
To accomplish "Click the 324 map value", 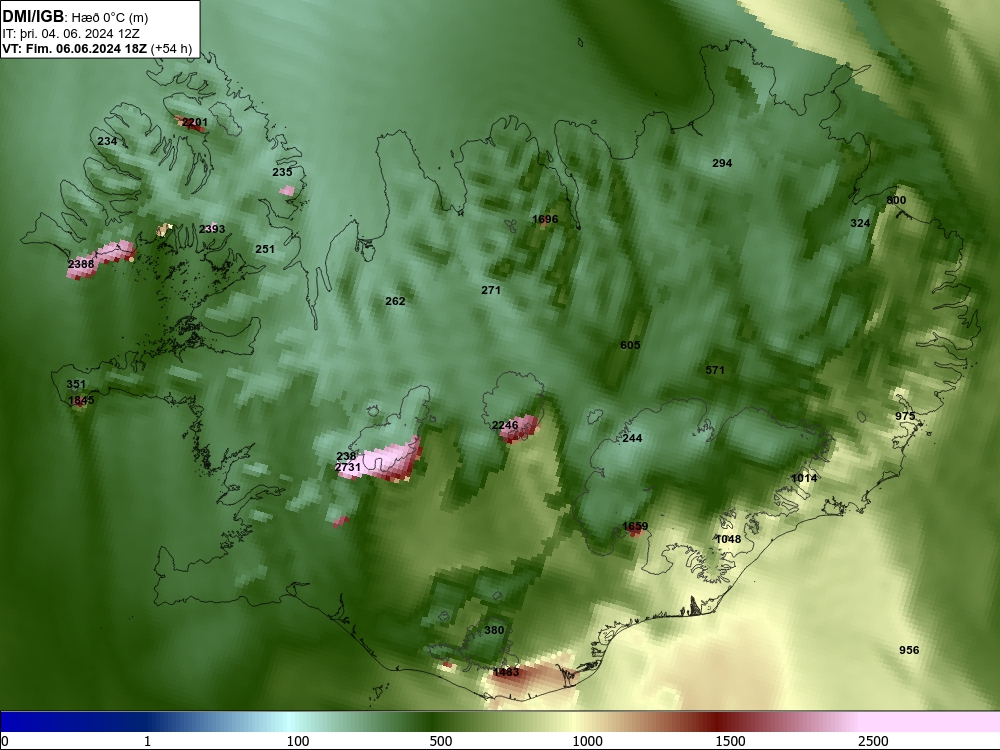I will (x=860, y=223).
